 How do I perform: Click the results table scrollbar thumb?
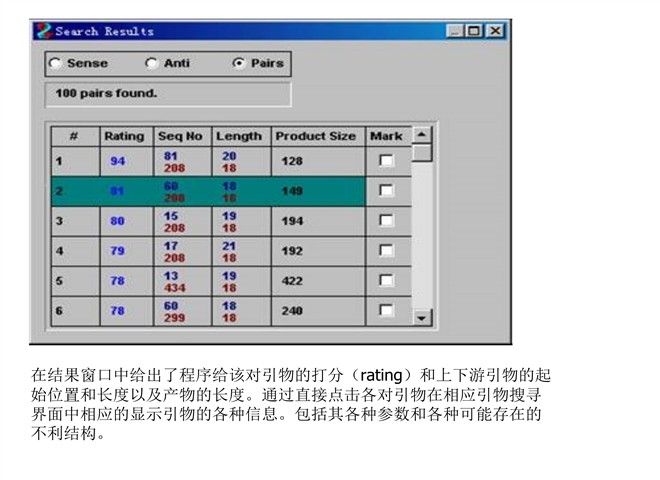coord(423,154)
